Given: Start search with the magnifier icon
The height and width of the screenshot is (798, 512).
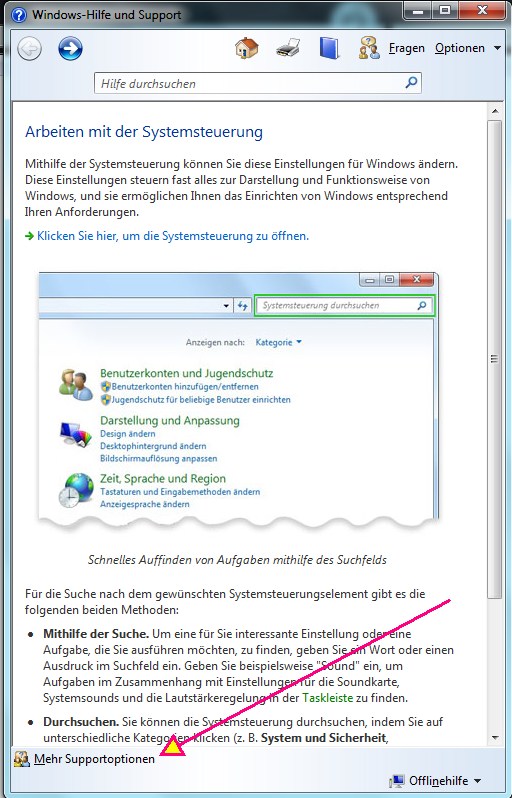Looking at the screenshot, I should click(412, 82).
